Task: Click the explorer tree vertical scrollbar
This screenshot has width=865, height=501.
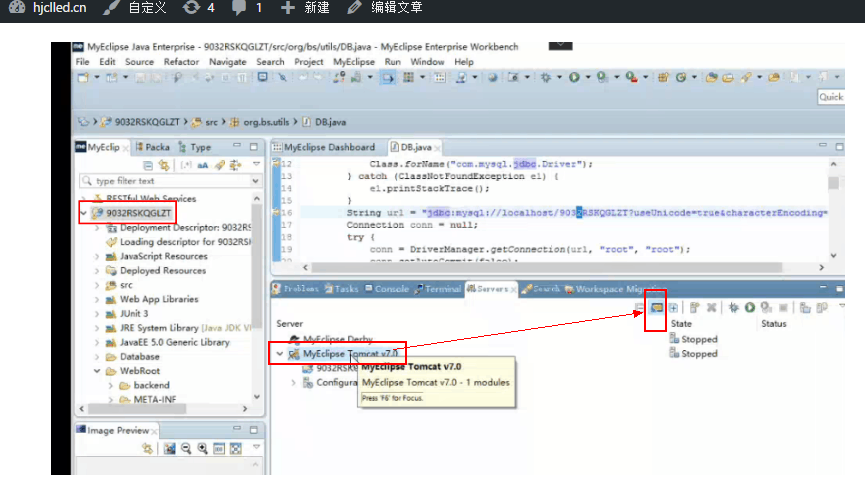Action: click(x=257, y=265)
